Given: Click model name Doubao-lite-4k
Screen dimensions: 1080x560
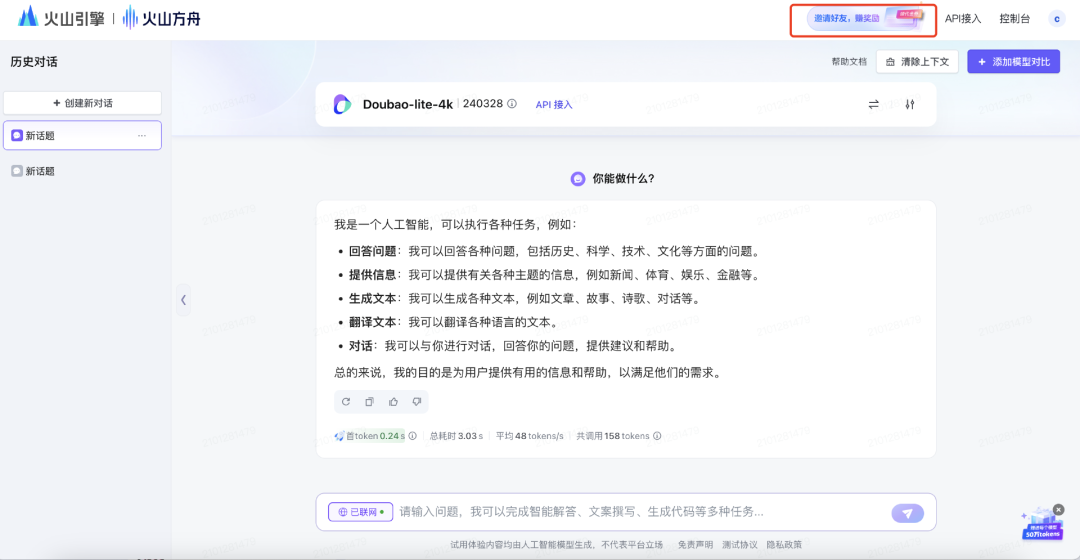Looking at the screenshot, I should coord(408,104).
